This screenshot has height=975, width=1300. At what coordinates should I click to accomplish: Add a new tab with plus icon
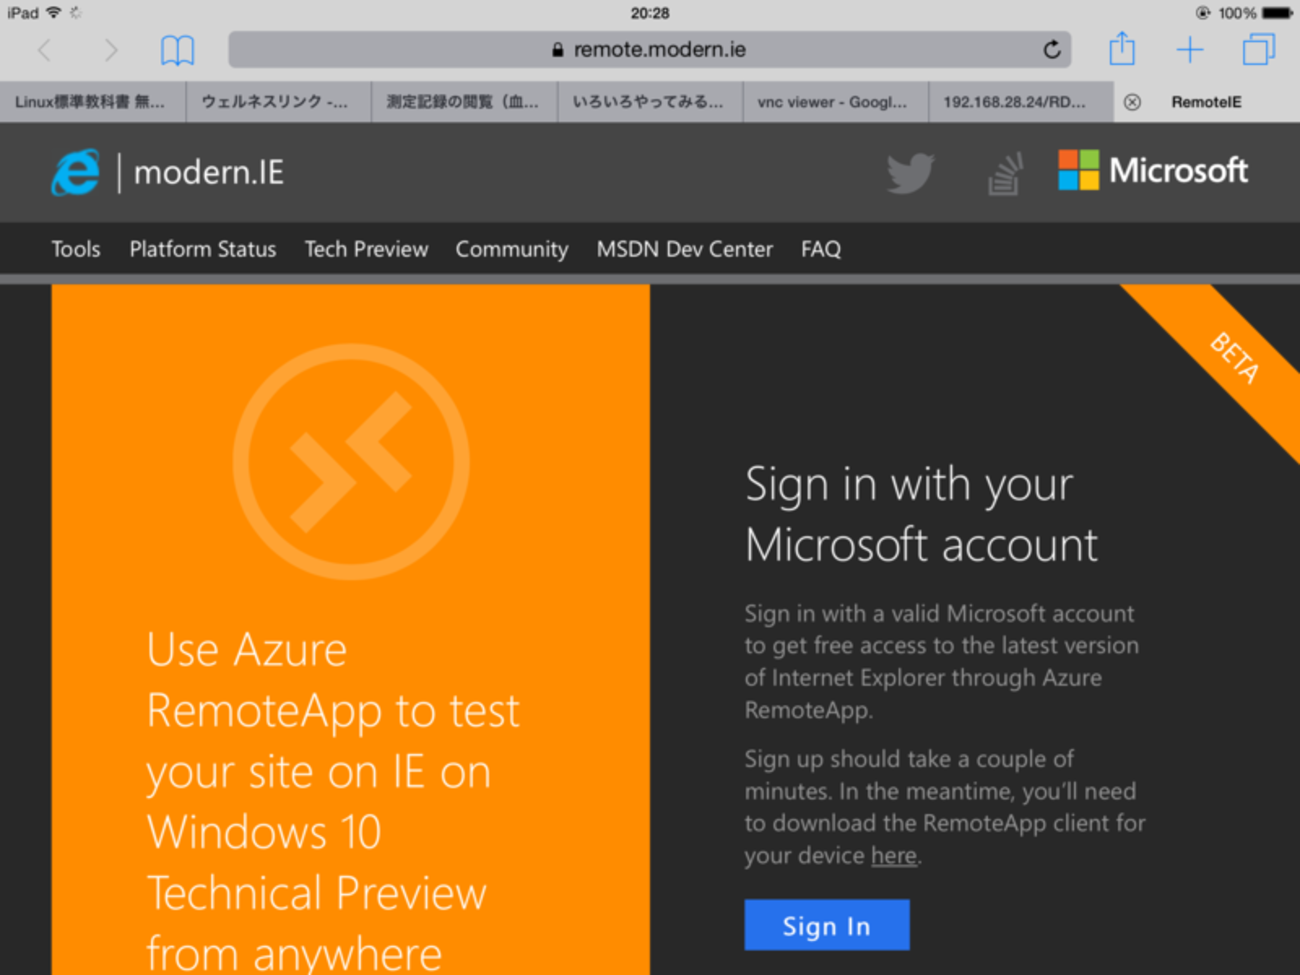point(1190,50)
